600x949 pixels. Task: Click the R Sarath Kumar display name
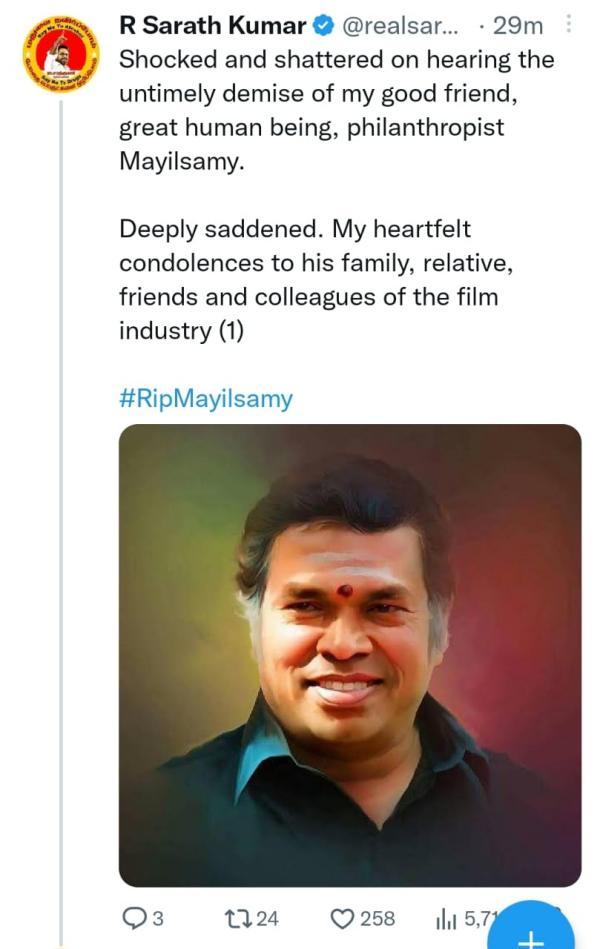(x=212, y=27)
